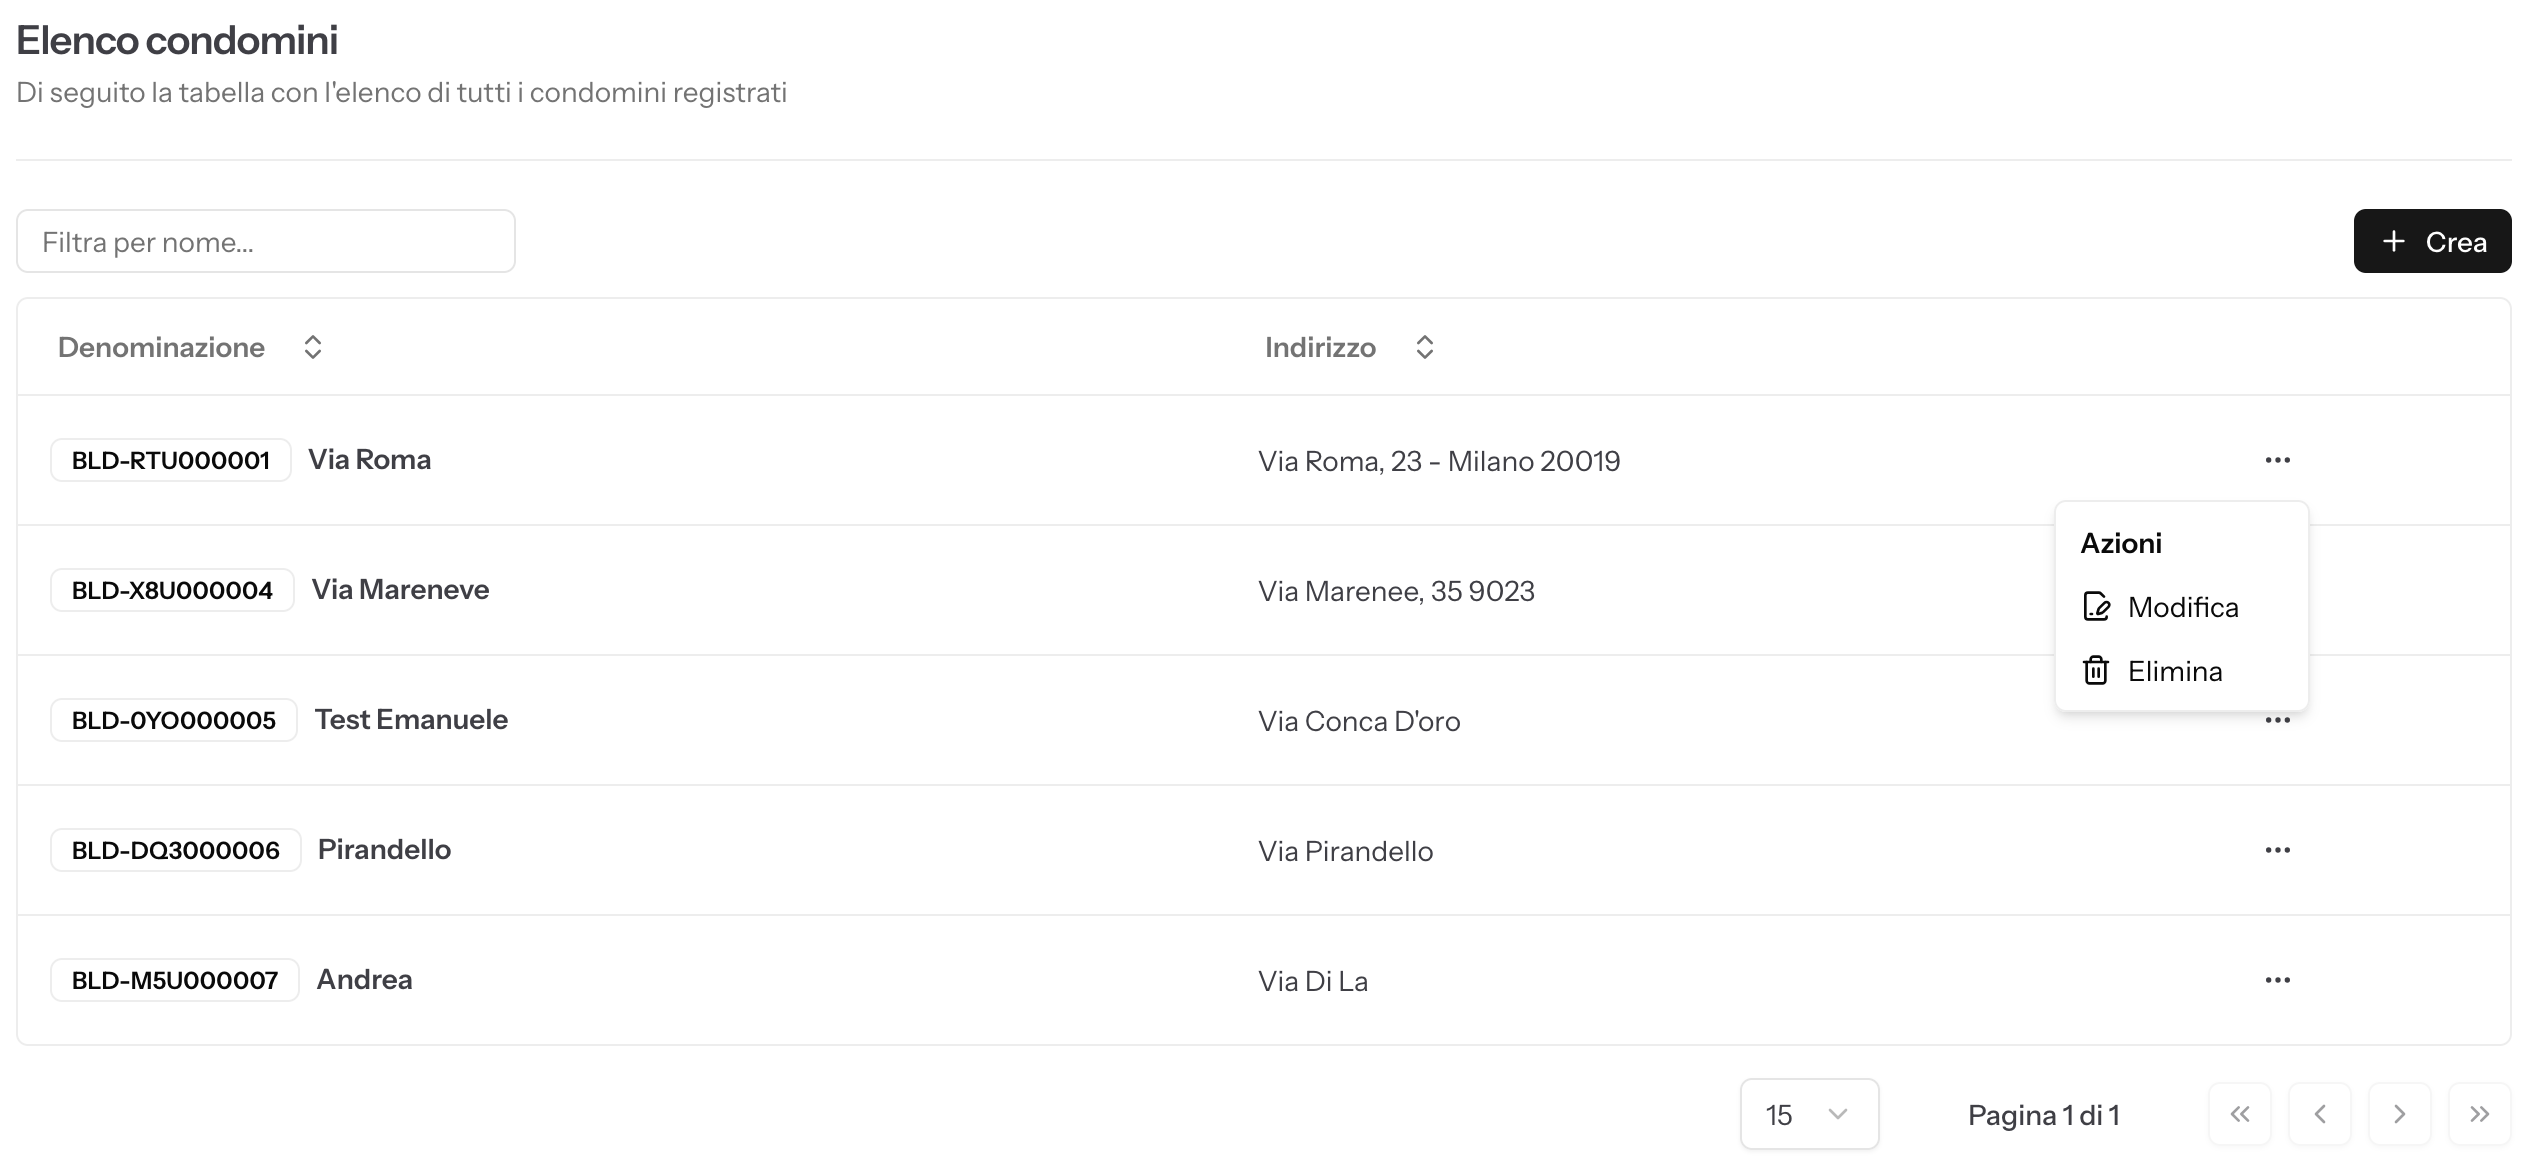Open actions menu for Test Emanuele row
The height and width of the screenshot is (1162, 2546).
click(x=2277, y=721)
